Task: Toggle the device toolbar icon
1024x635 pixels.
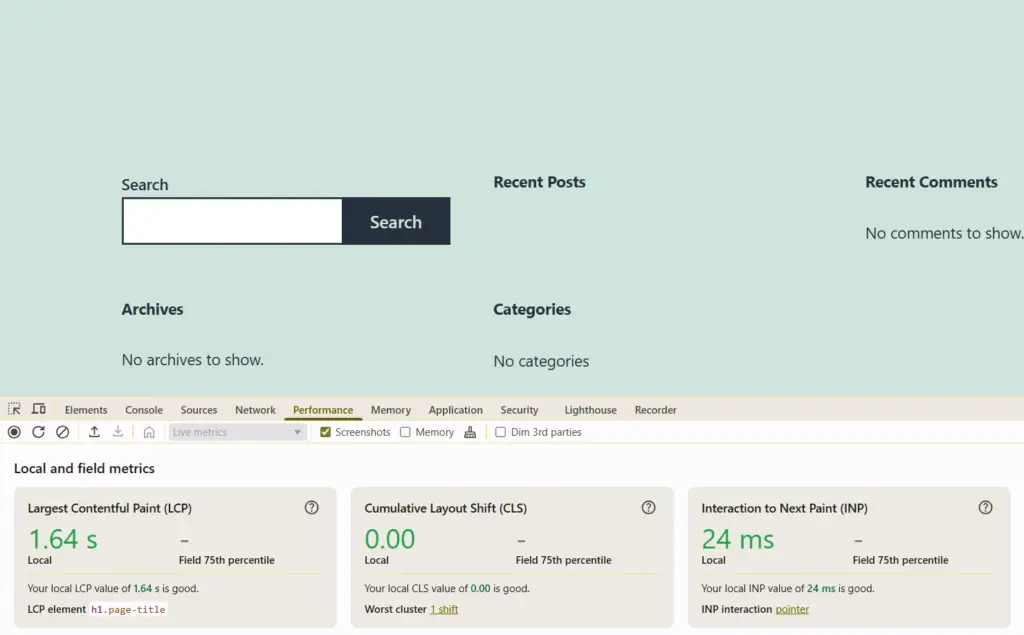Action: tap(39, 409)
